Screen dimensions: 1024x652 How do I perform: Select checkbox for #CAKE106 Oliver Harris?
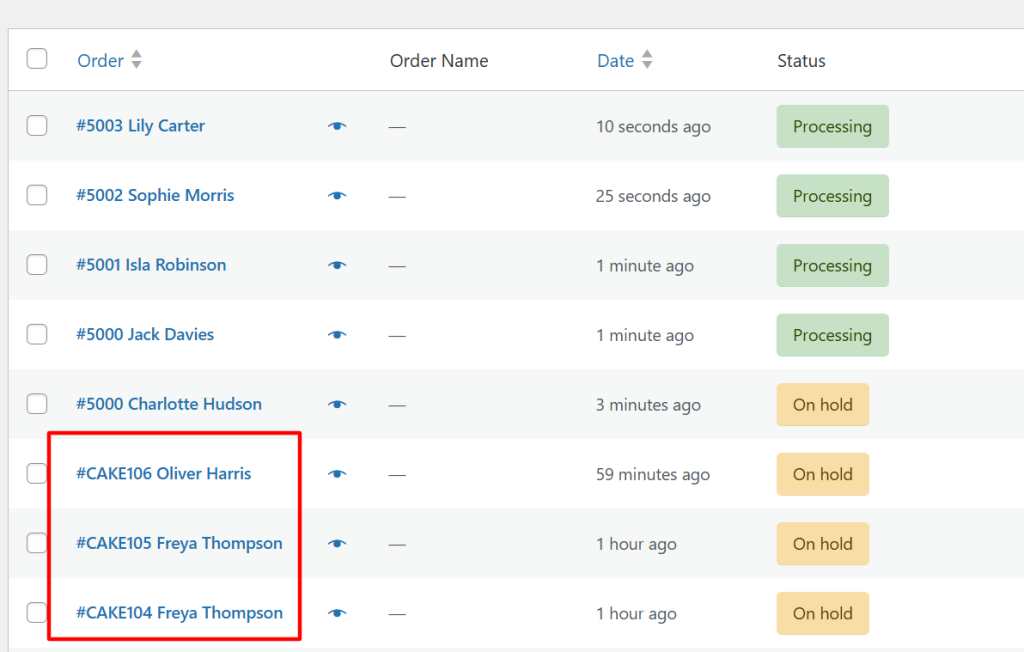point(37,474)
